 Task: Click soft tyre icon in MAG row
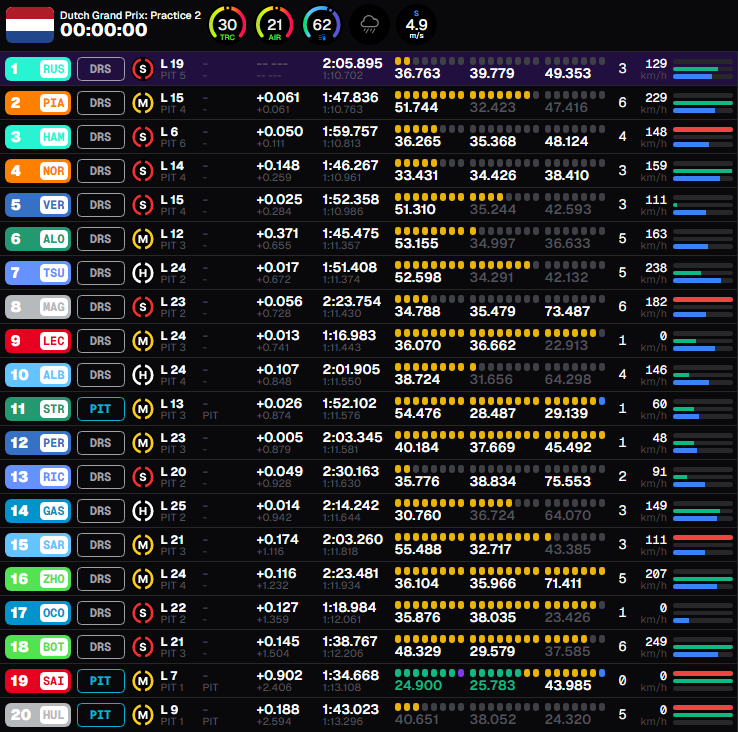click(143, 307)
